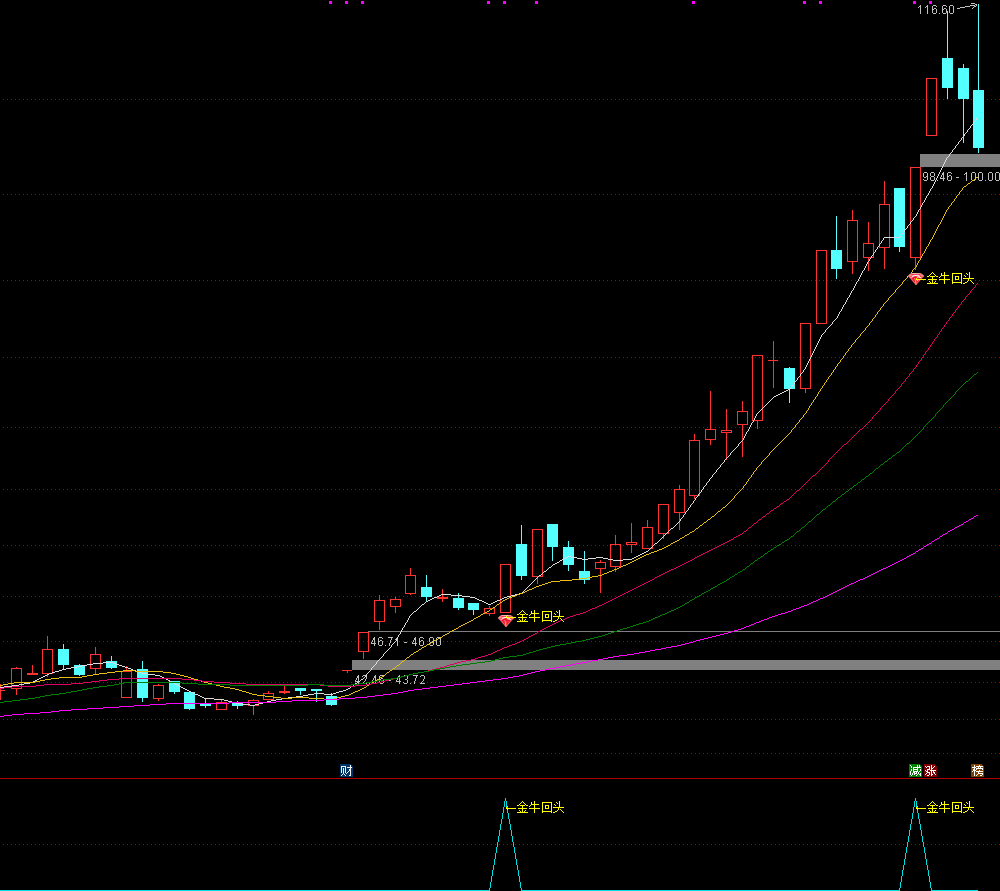Click the 46.71 - 46.90 gap label
This screenshot has height=891, width=1000.
click(406, 641)
